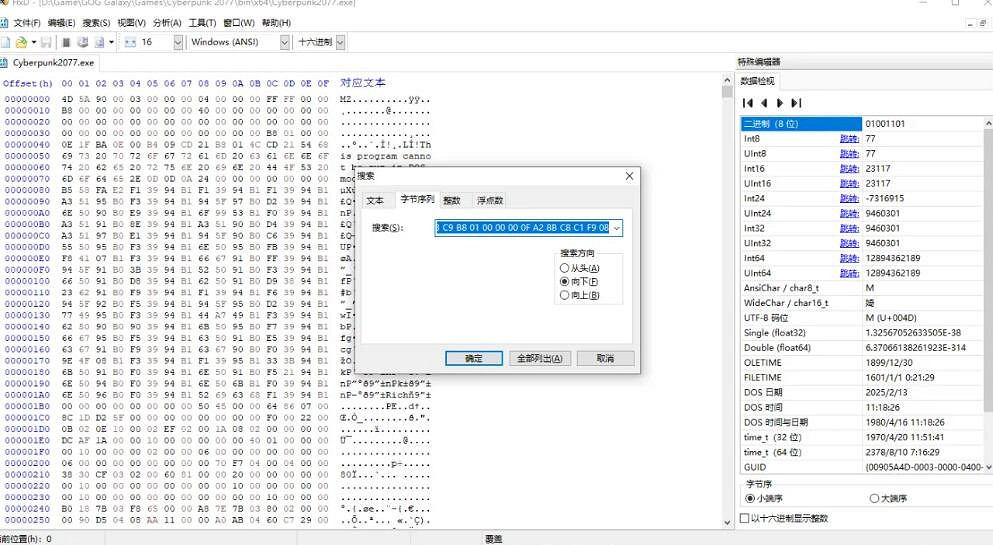Open 十六进制 offset base dropdown

[x=340, y=42]
